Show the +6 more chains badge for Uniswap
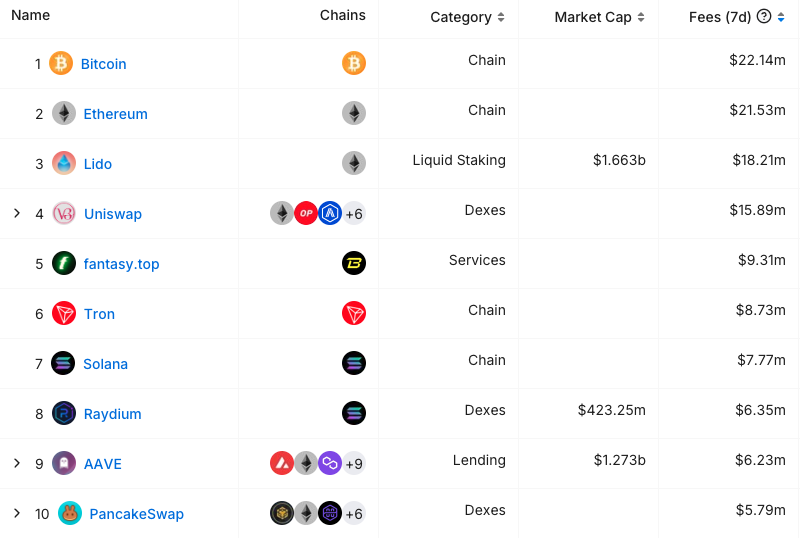Screen dimensions: 800x538 click(354, 213)
